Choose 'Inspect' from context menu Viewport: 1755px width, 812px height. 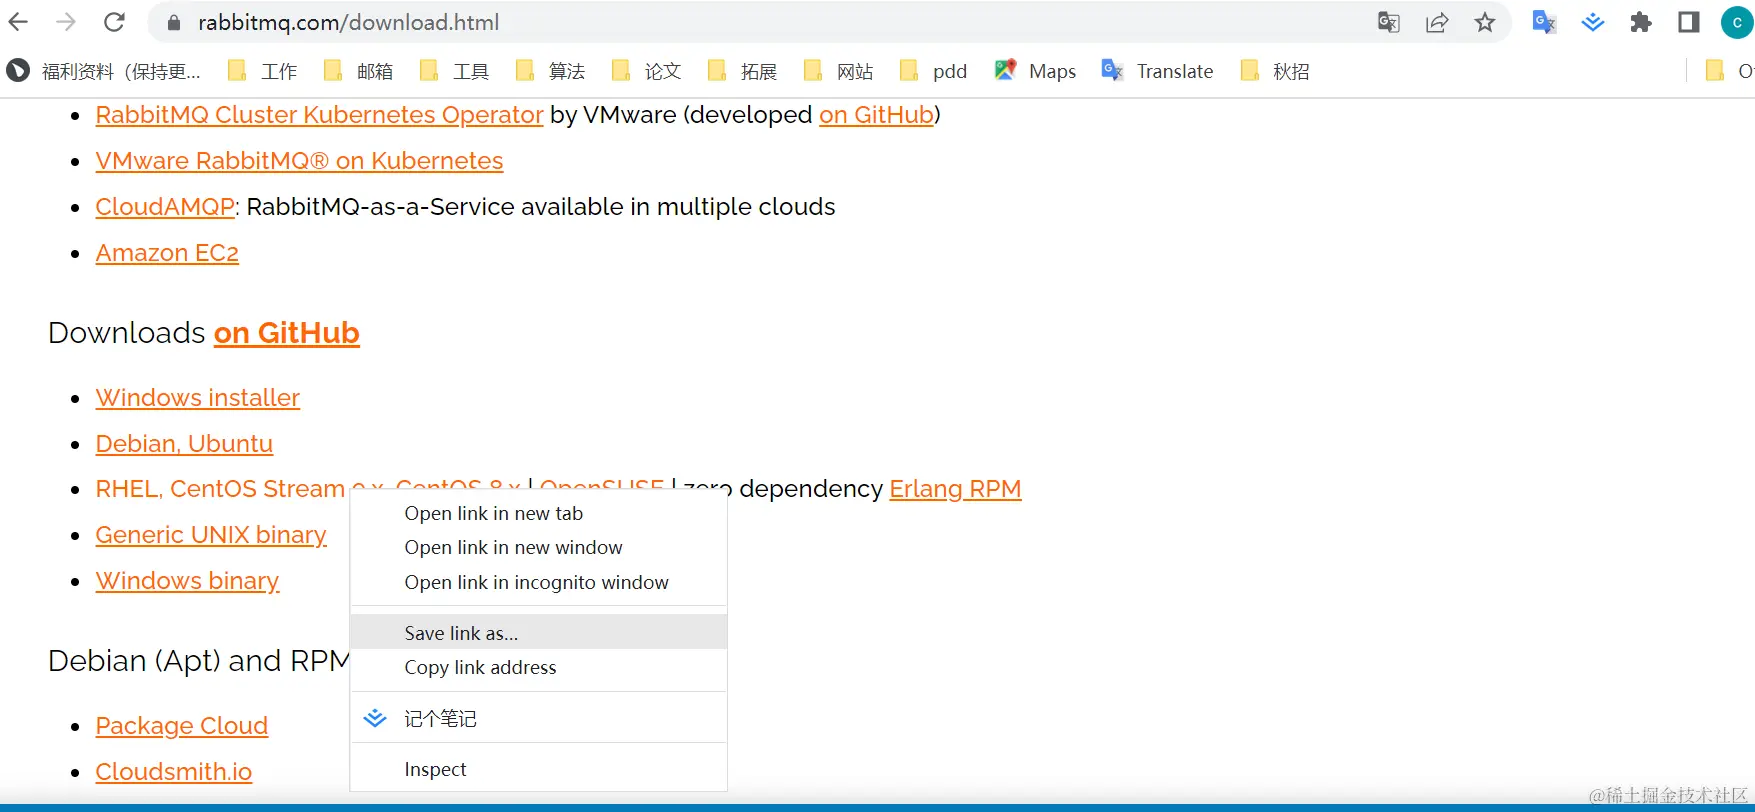click(538, 769)
